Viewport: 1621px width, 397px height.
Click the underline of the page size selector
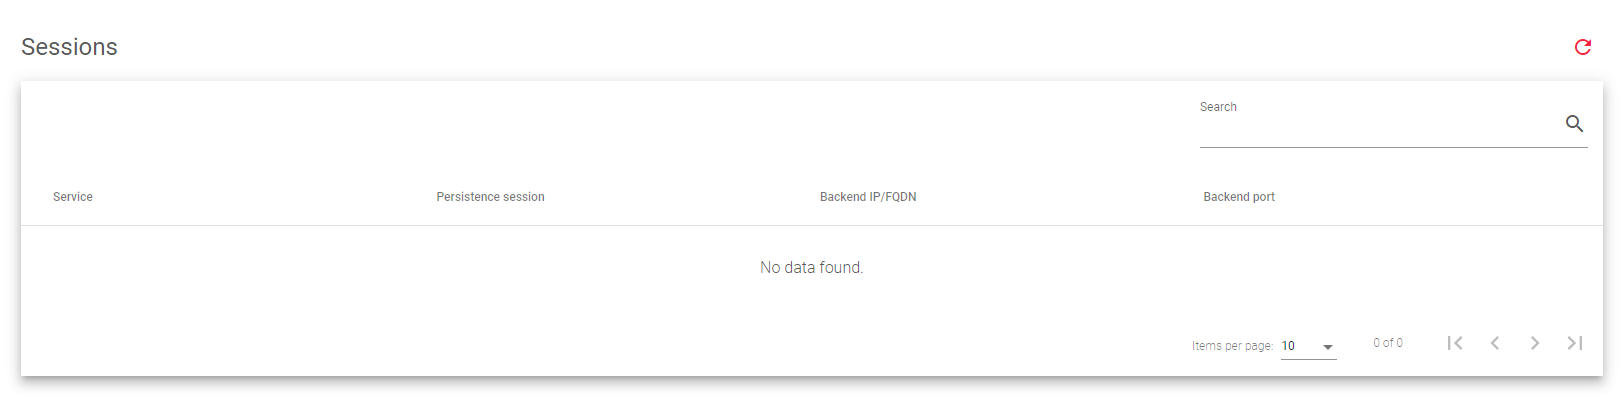click(x=1309, y=358)
